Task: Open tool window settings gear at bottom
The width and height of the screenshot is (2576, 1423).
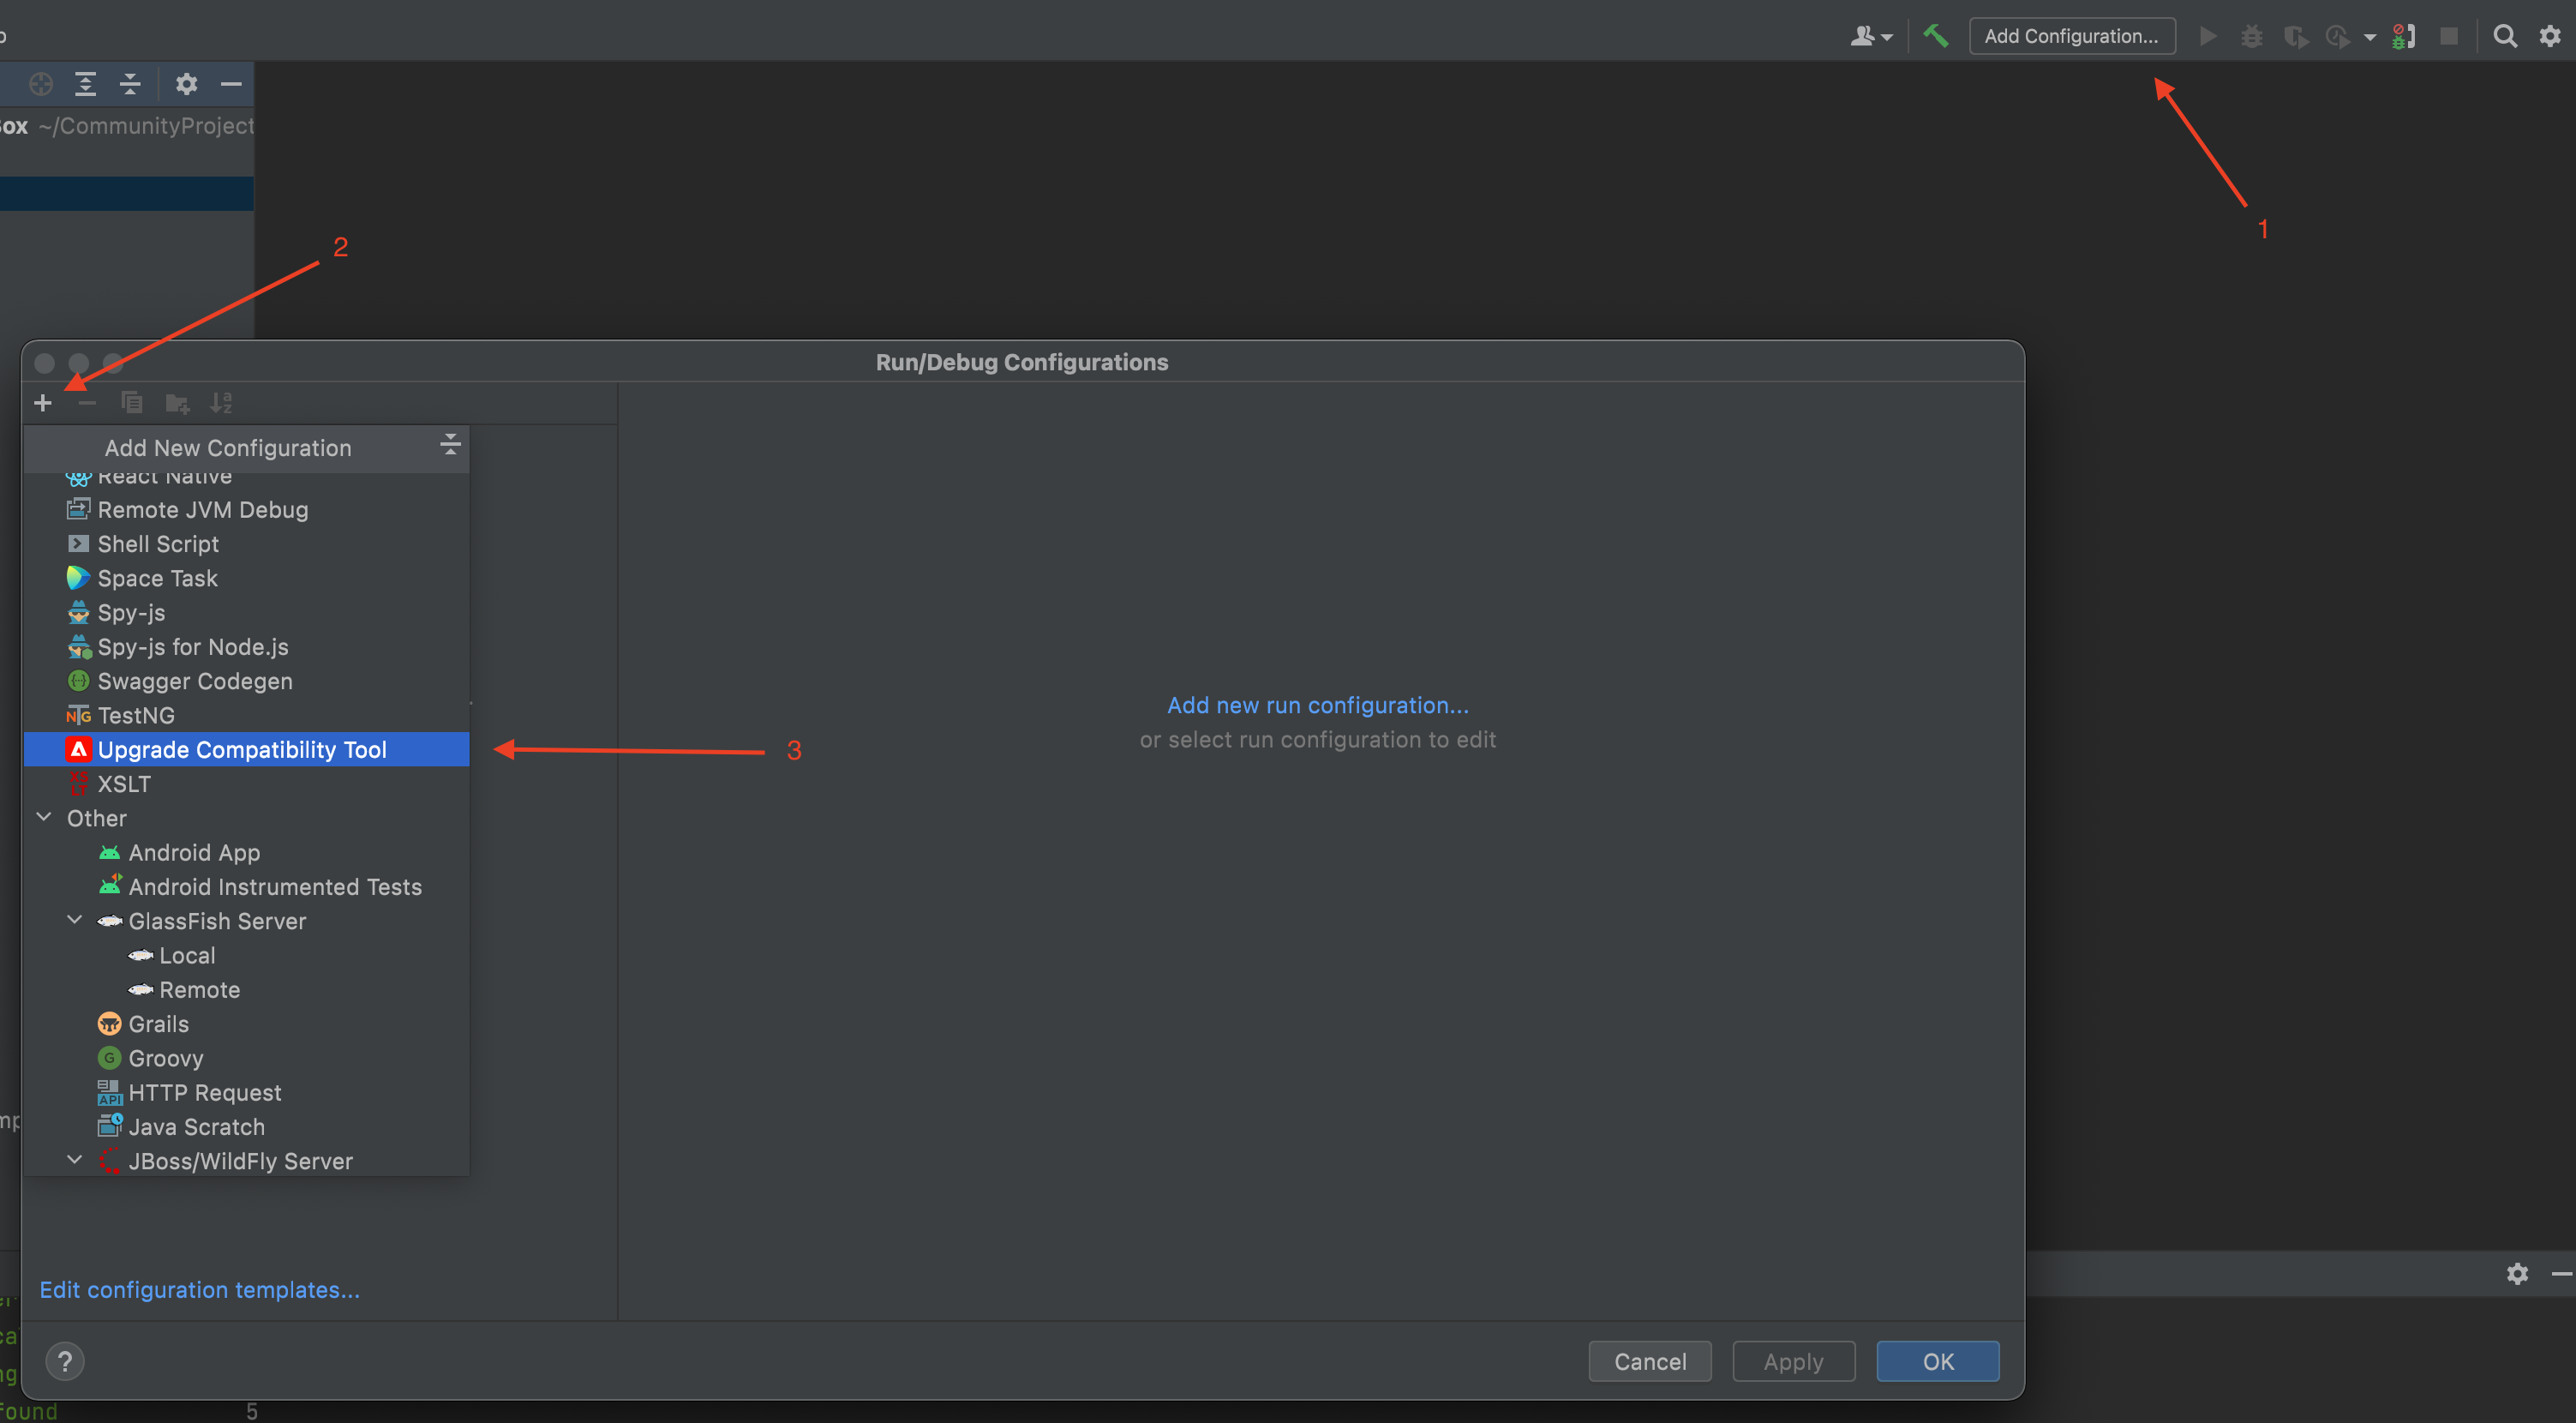Action: click(2517, 1273)
